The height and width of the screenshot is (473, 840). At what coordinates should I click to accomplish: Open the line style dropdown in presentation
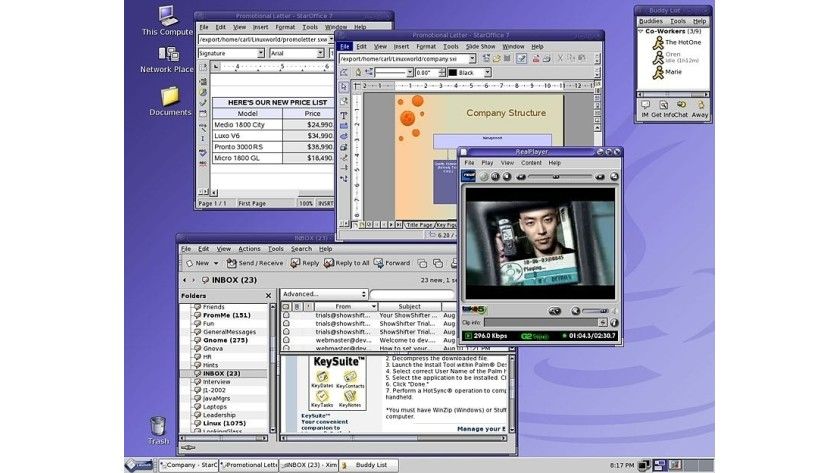click(x=410, y=72)
